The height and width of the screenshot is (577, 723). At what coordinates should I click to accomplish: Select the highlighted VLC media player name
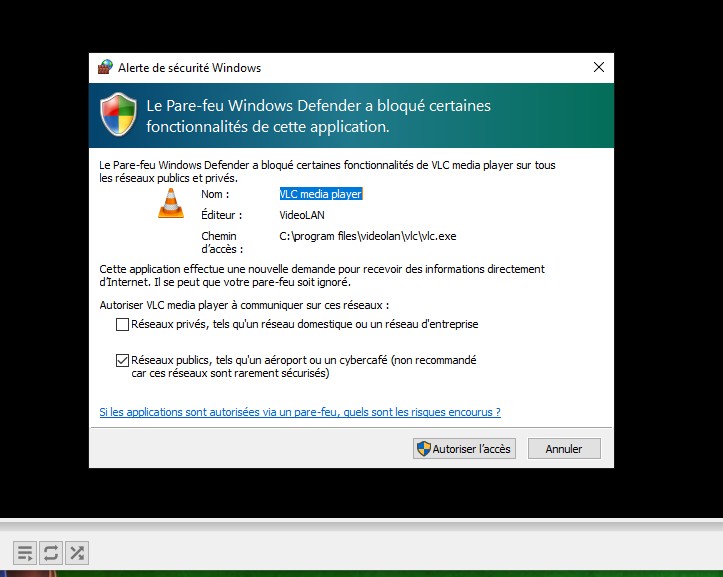(x=320, y=194)
